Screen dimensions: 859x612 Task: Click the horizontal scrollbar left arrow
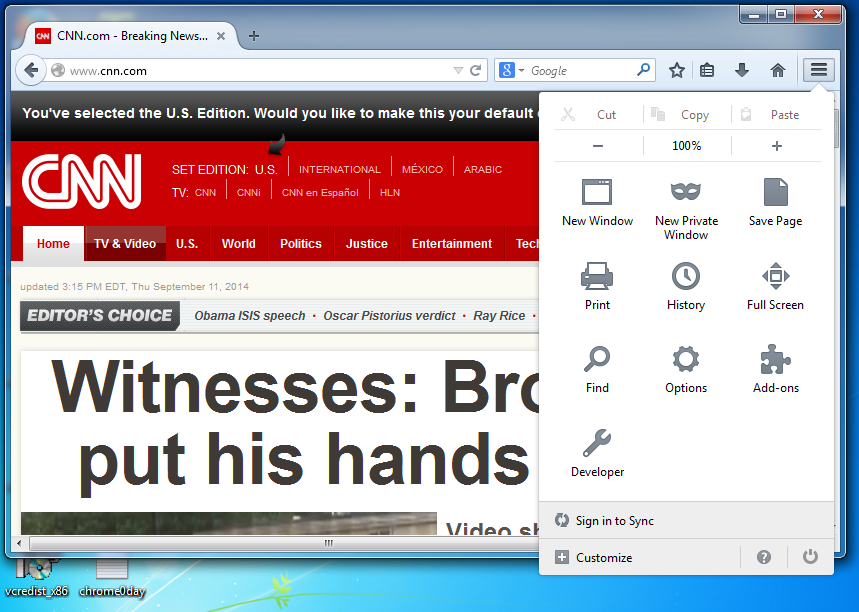pos(19,543)
